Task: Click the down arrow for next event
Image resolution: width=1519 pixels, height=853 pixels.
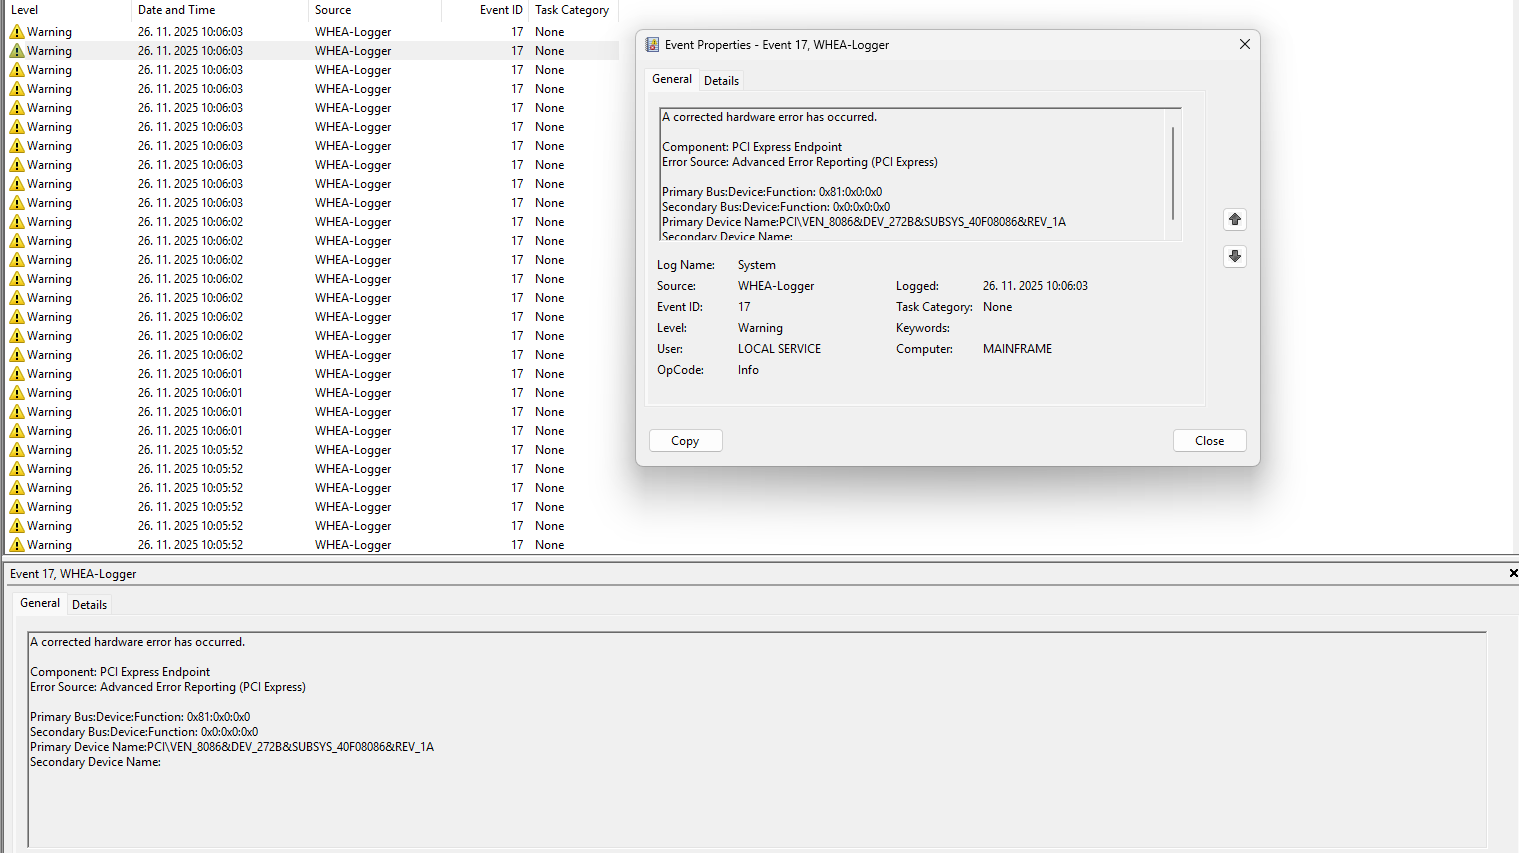Action: point(1235,257)
